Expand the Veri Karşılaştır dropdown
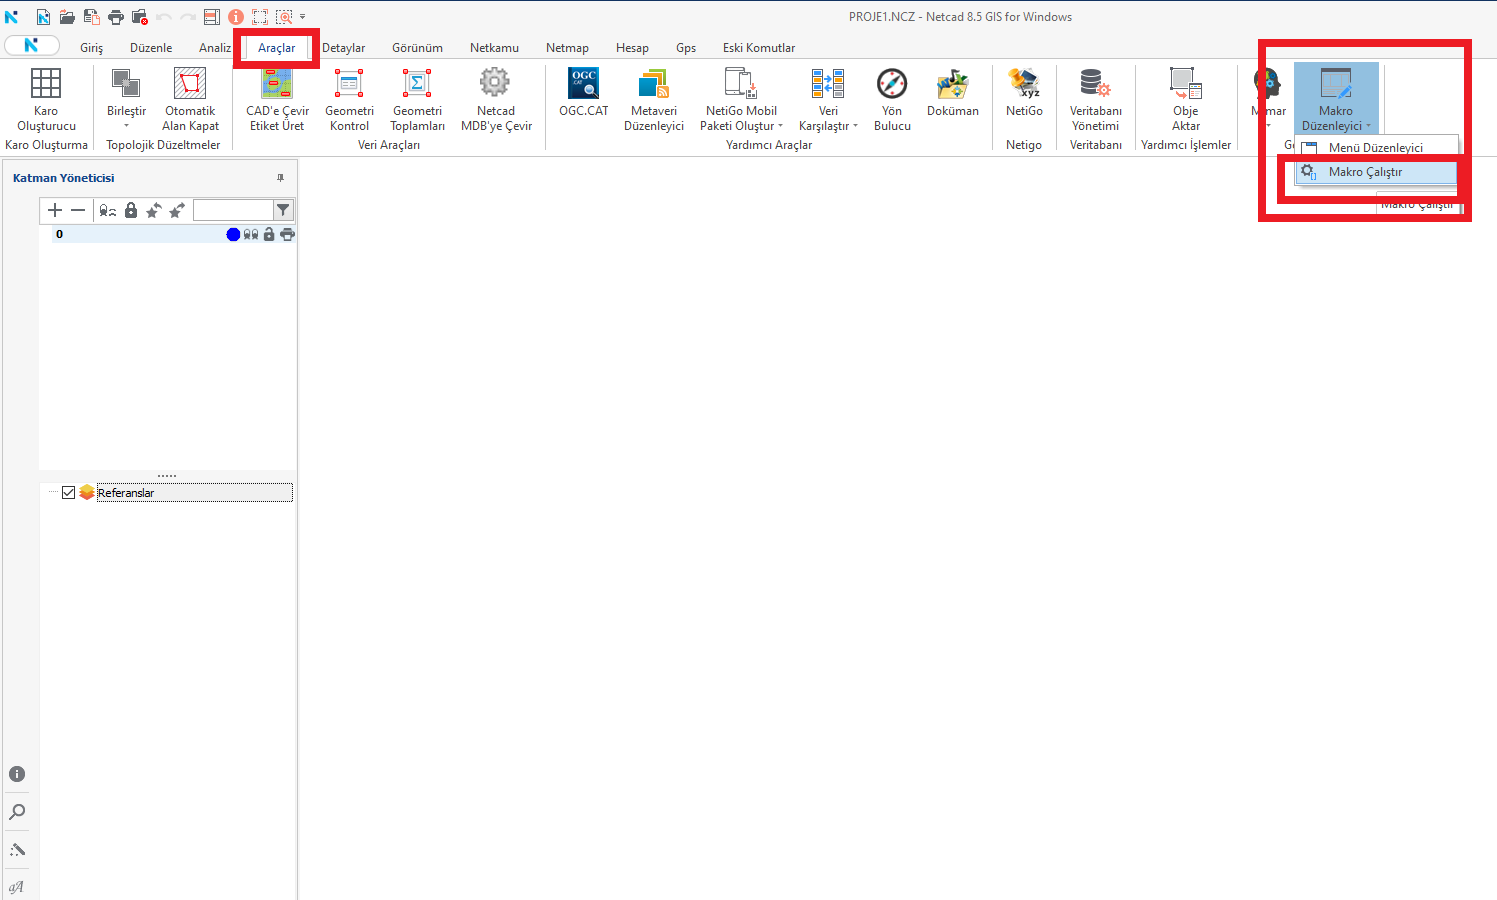 tap(855, 126)
